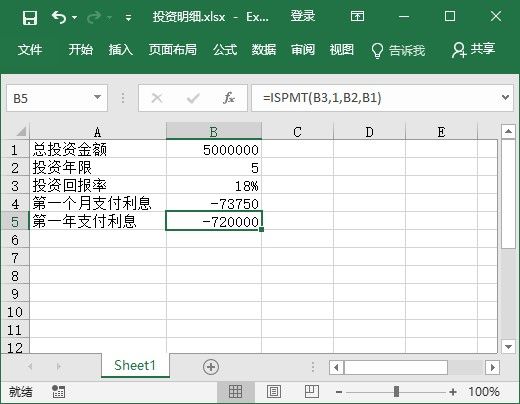This screenshot has width=520, height=404.
Task: Click cell with value 18%
Action: (x=214, y=185)
